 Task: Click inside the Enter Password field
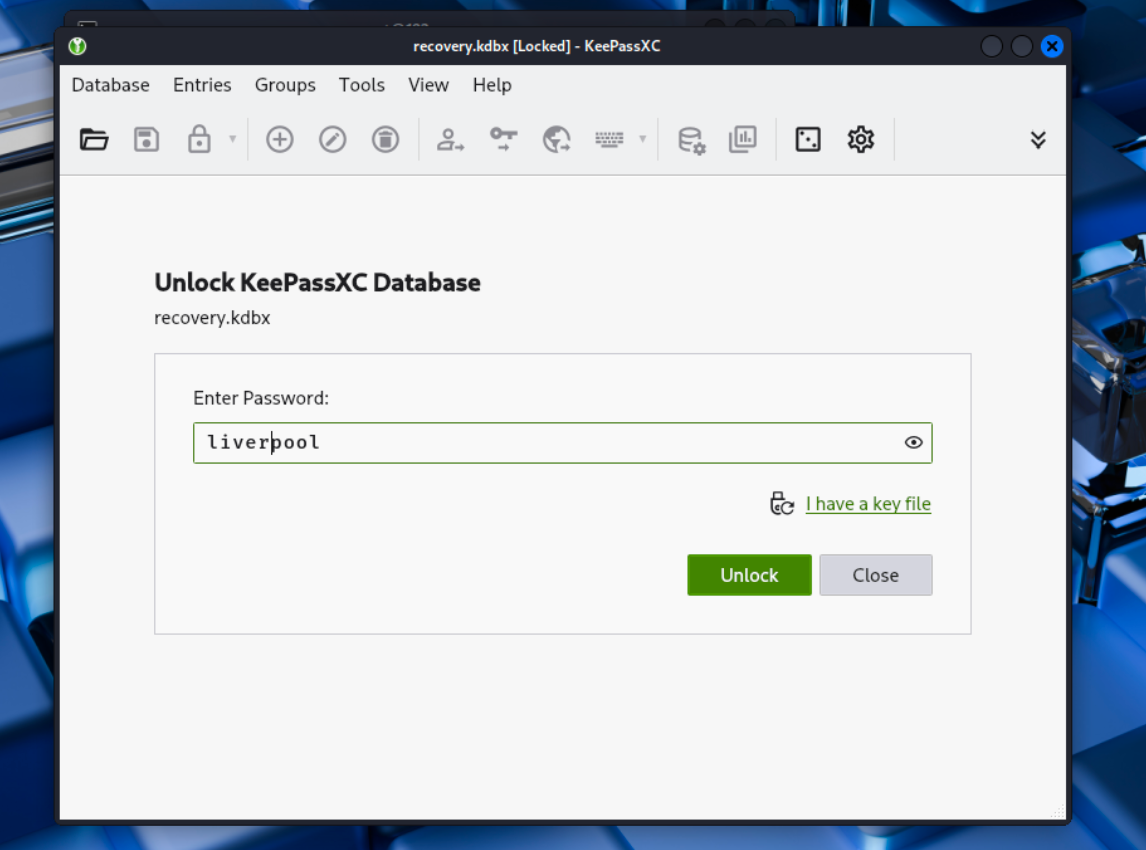pyautogui.click(x=562, y=443)
